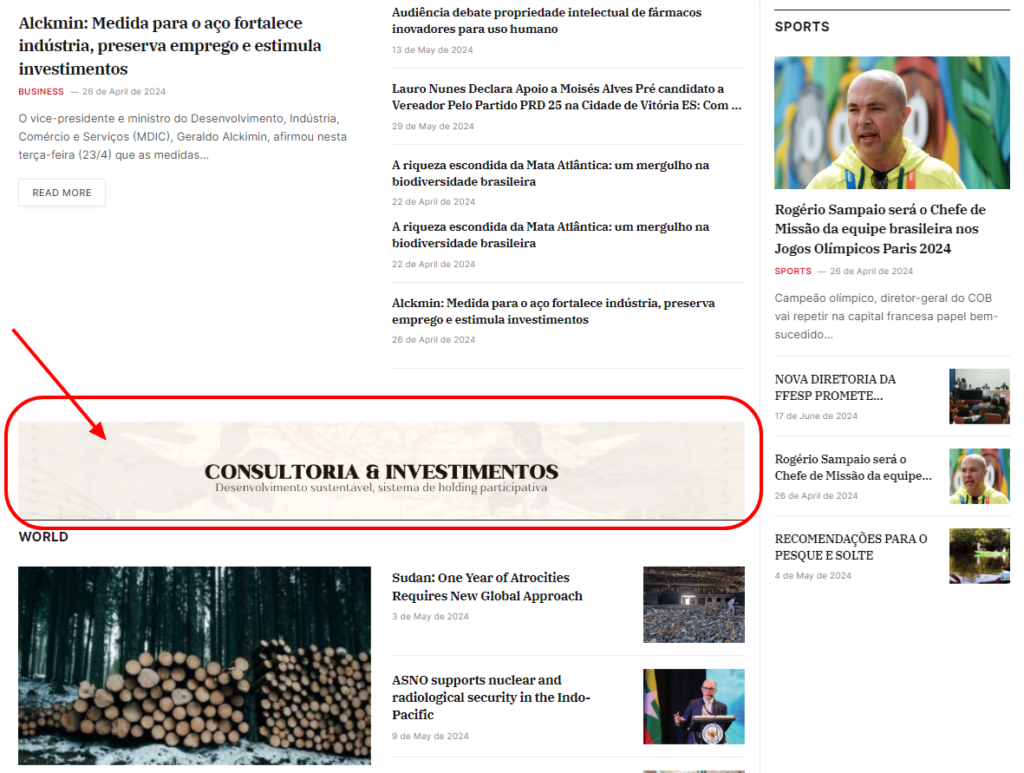Image resolution: width=1024 pixels, height=773 pixels.
Task: Click the fishing boat thumbnail in the sidebar
Action: click(979, 555)
